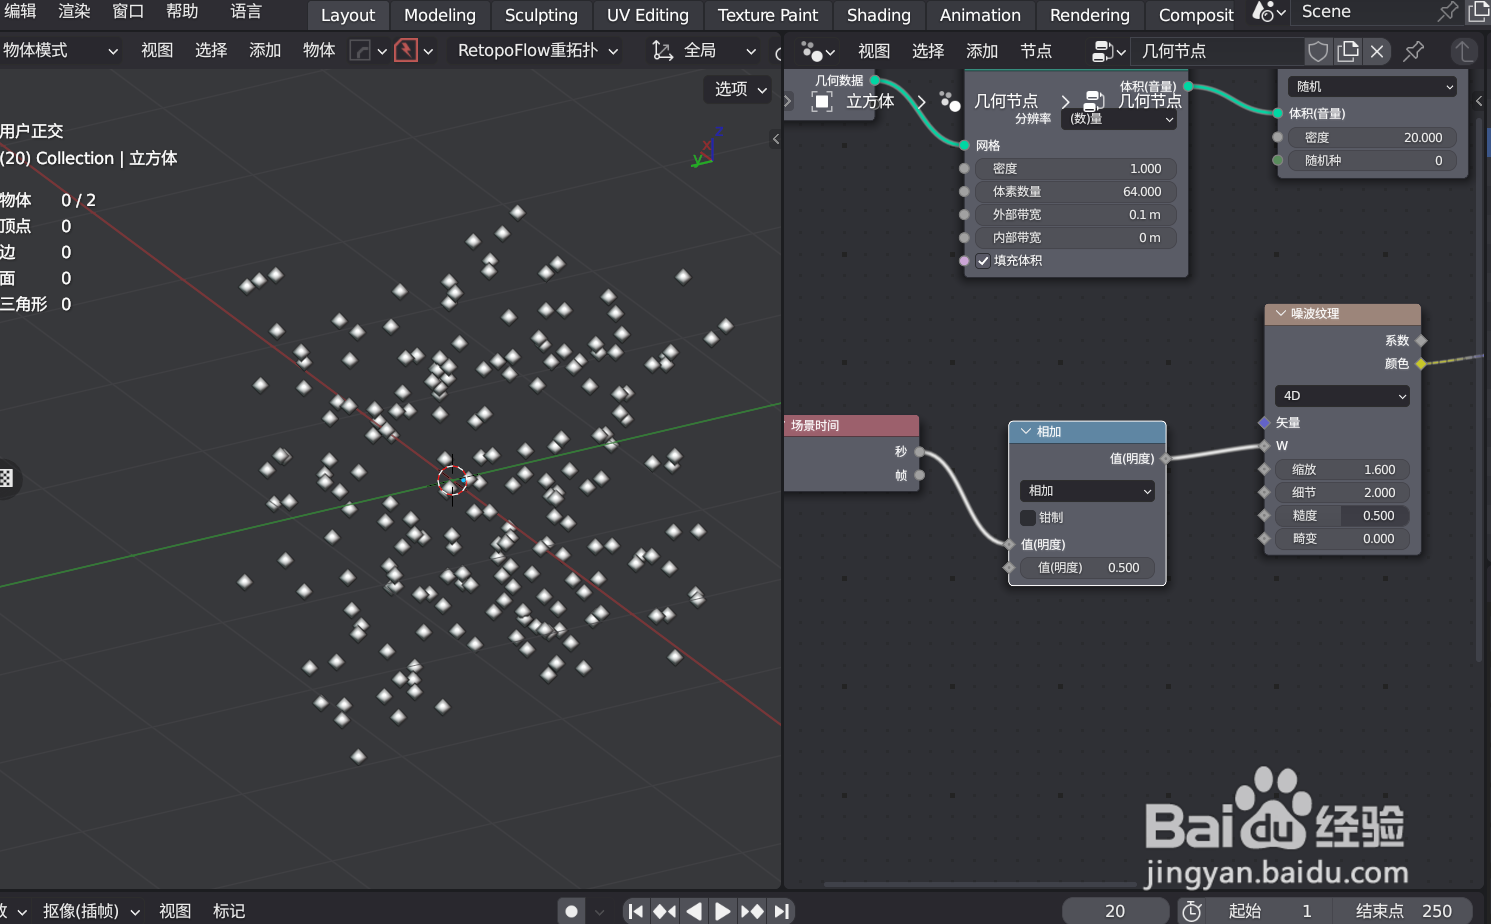1491x924 pixels.
Task: Toggle preview range clock icon
Action: click(1192, 911)
